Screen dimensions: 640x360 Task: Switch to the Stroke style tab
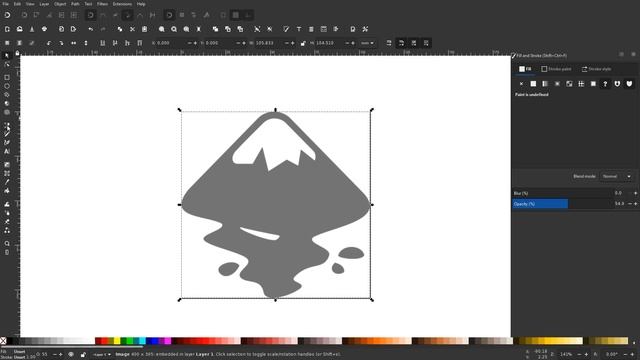pyautogui.click(x=596, y=69)
